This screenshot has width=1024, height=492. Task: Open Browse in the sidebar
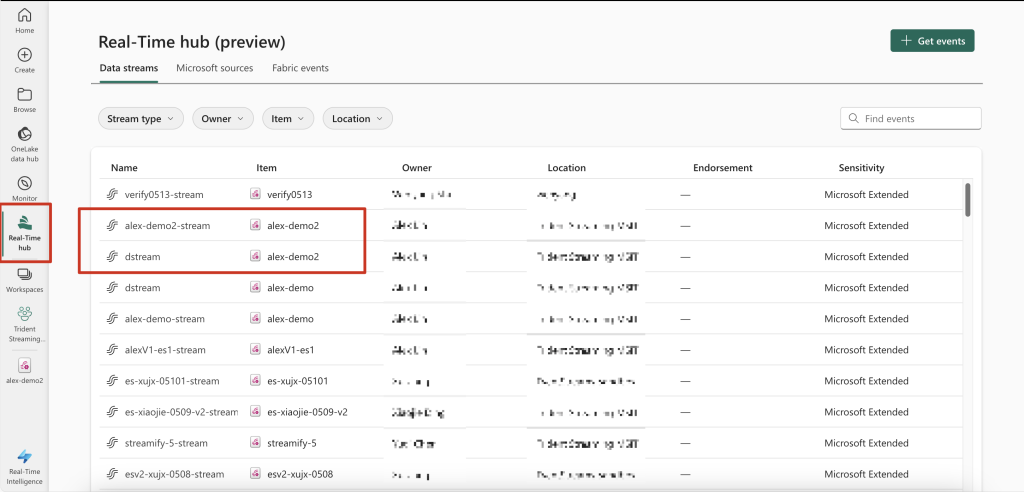[x=25, y=100]
